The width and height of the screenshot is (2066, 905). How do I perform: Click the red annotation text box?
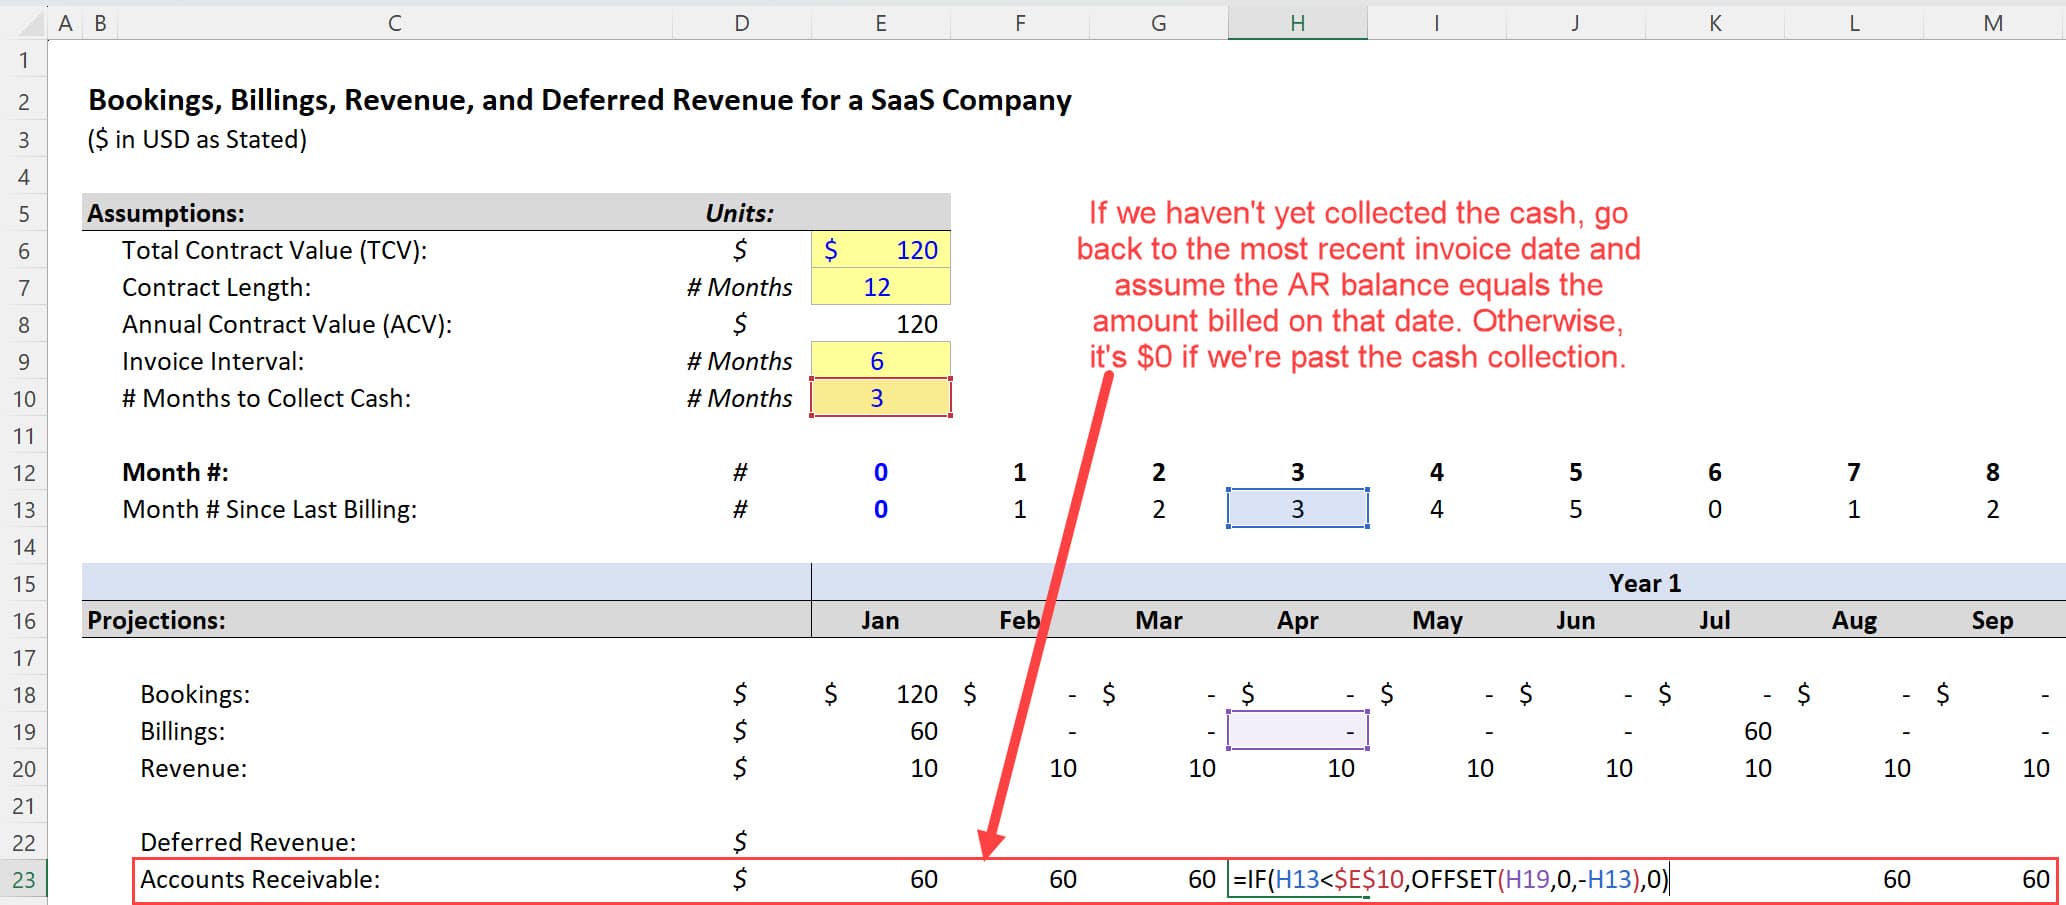click(x=1360, y=283)
